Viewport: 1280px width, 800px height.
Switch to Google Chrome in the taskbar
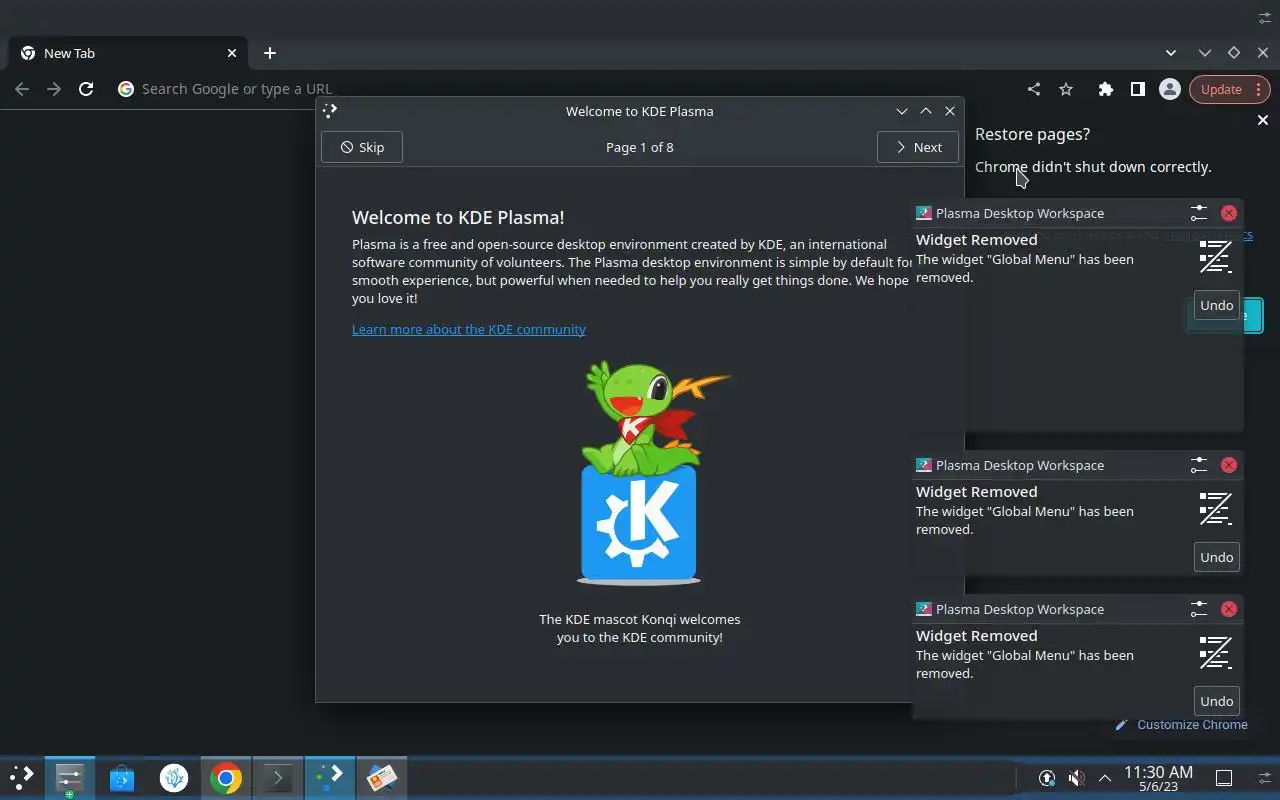226,778
